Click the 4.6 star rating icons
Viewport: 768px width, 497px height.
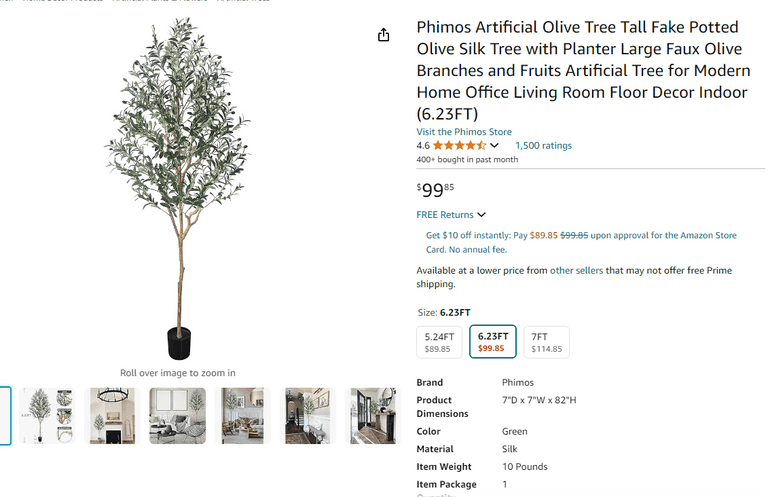(x=459, y=146)
